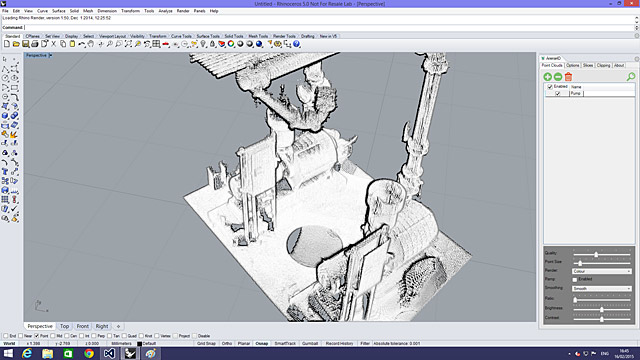Click the green plus add point cloud icon

548,77
